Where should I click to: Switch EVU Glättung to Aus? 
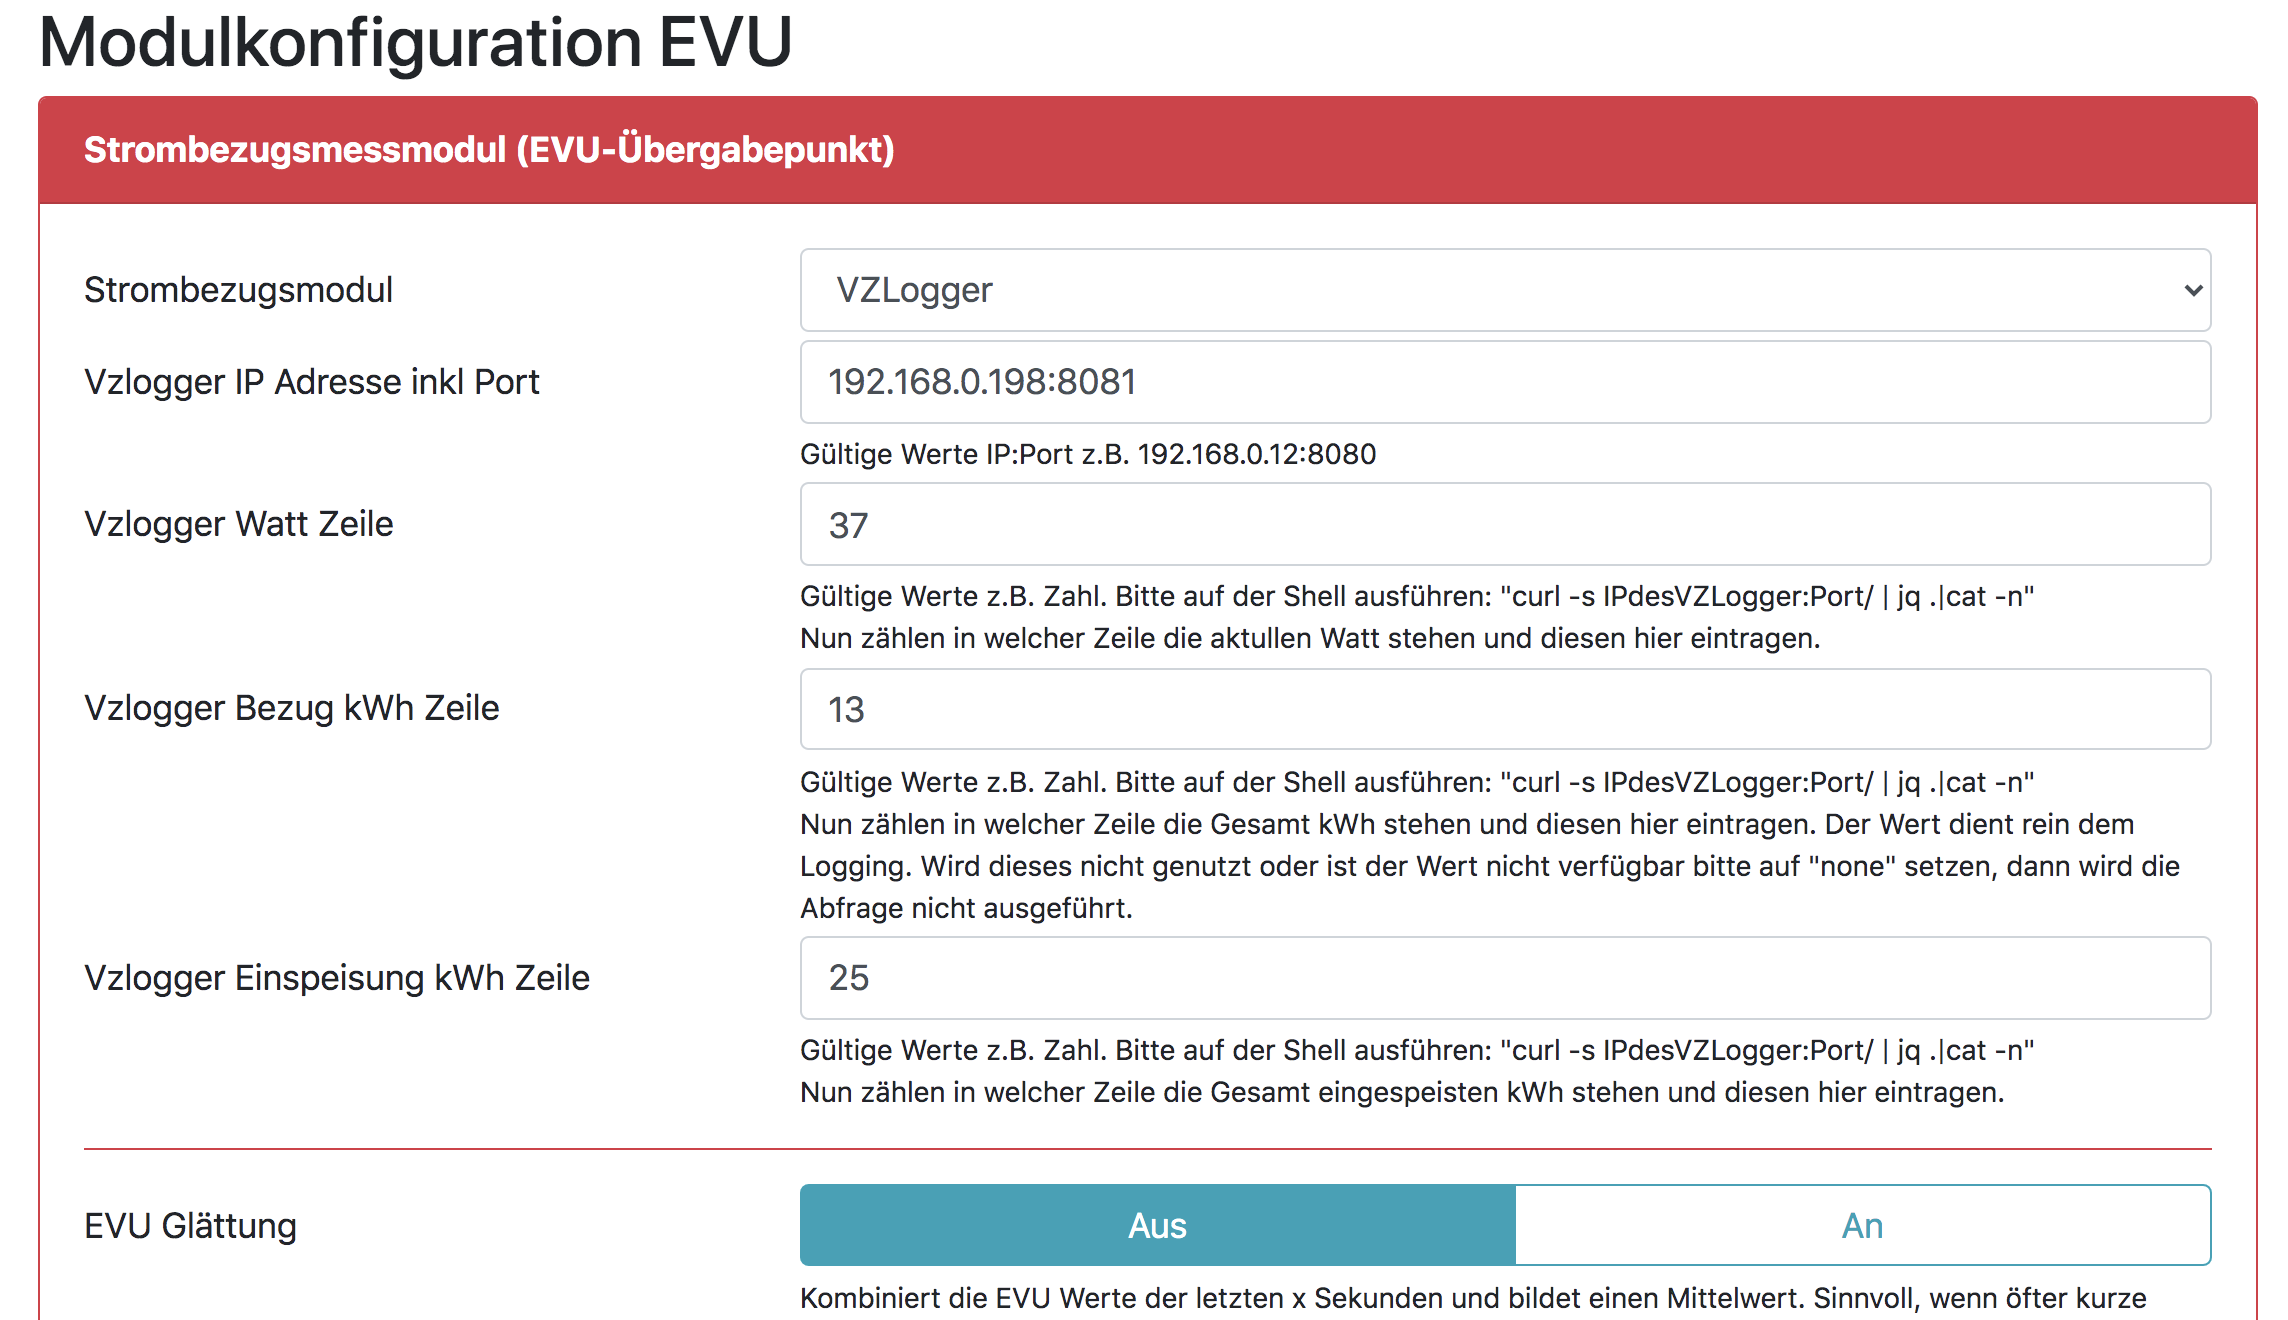pos(1157,1226)
